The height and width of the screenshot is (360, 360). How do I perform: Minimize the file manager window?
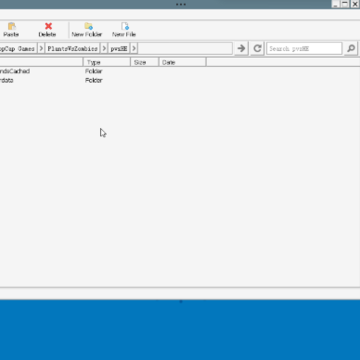(x=336, y=4)
